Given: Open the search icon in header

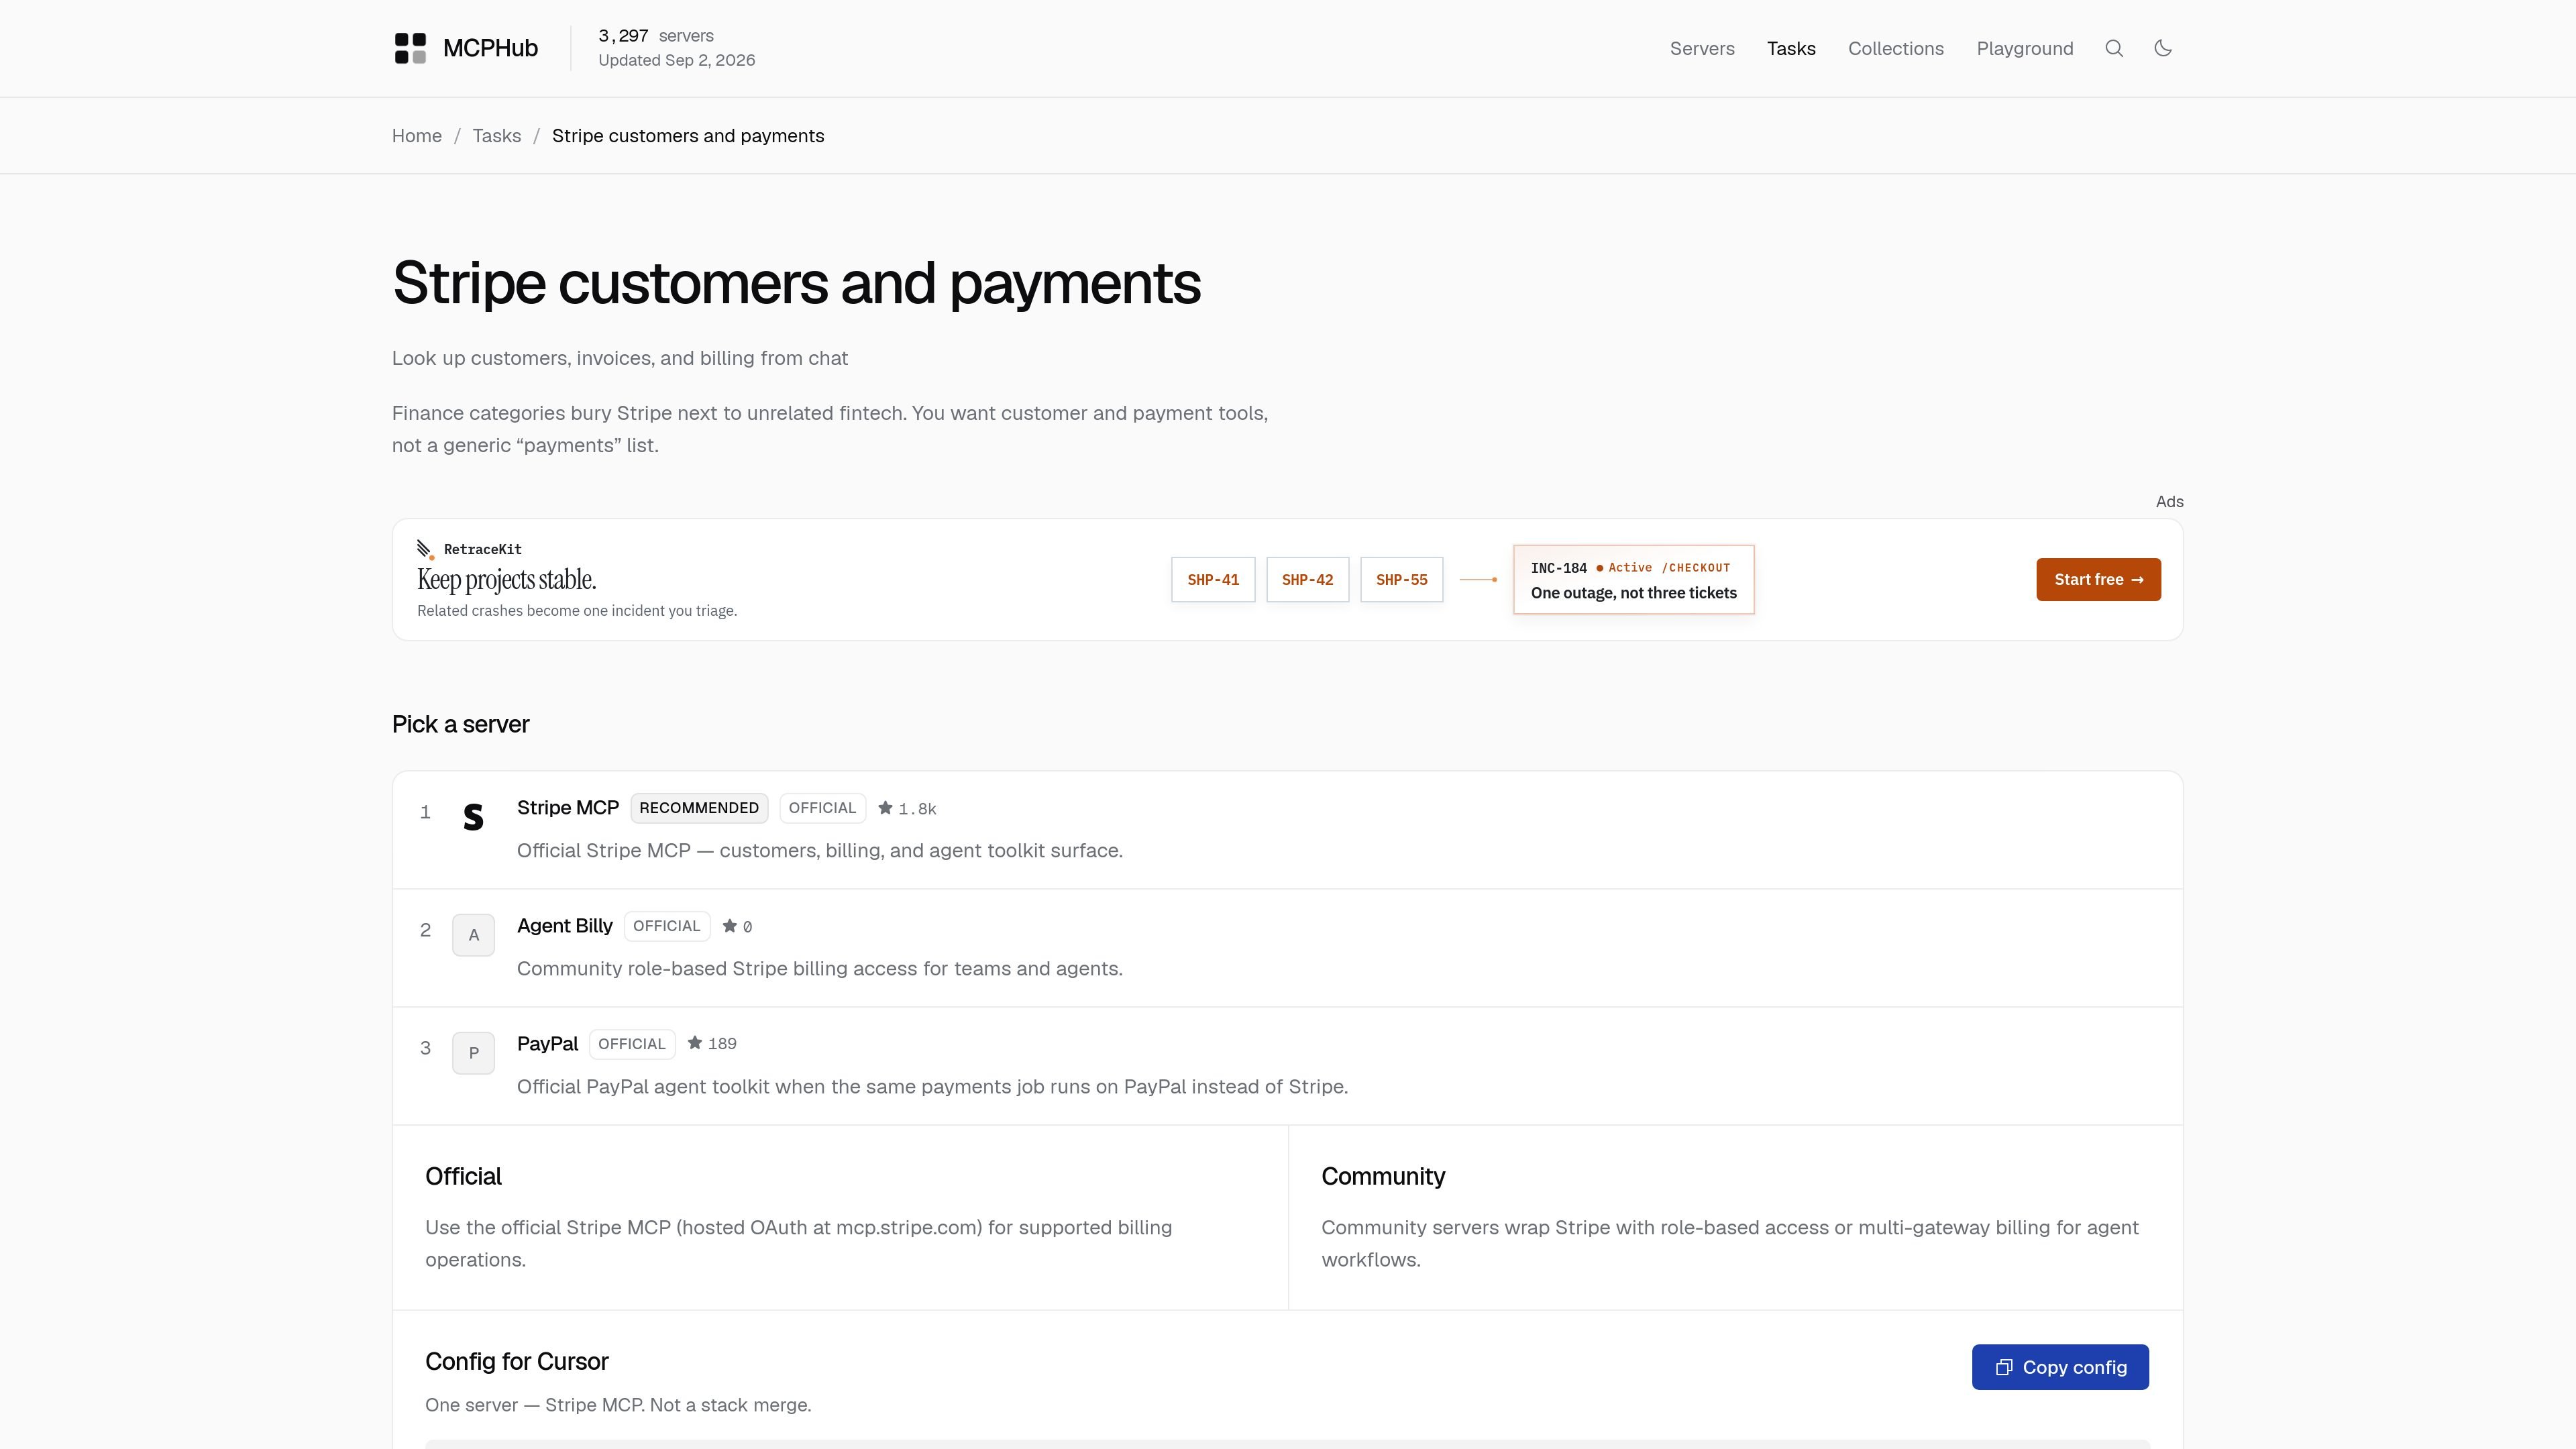Looking at the screenshot, I should tap(2114, 48).
